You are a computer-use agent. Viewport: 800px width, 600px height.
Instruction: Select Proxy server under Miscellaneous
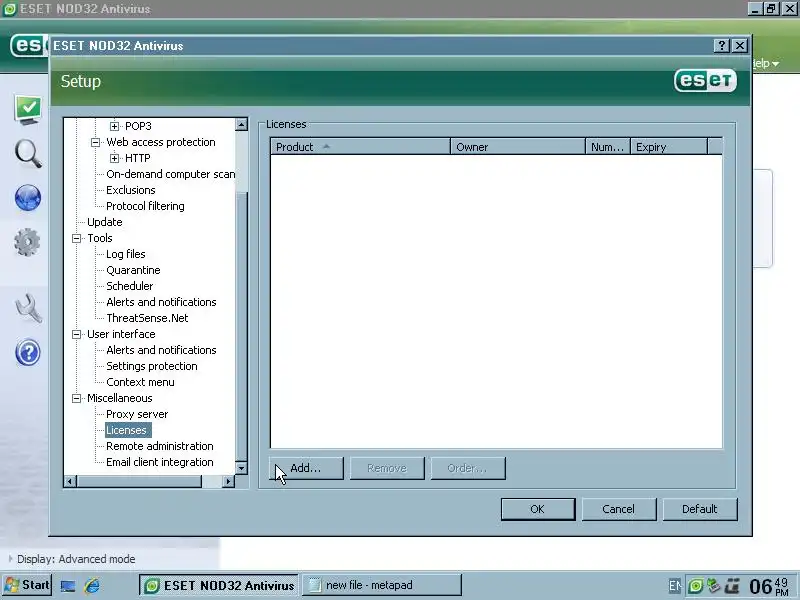(x=137, y=414)
